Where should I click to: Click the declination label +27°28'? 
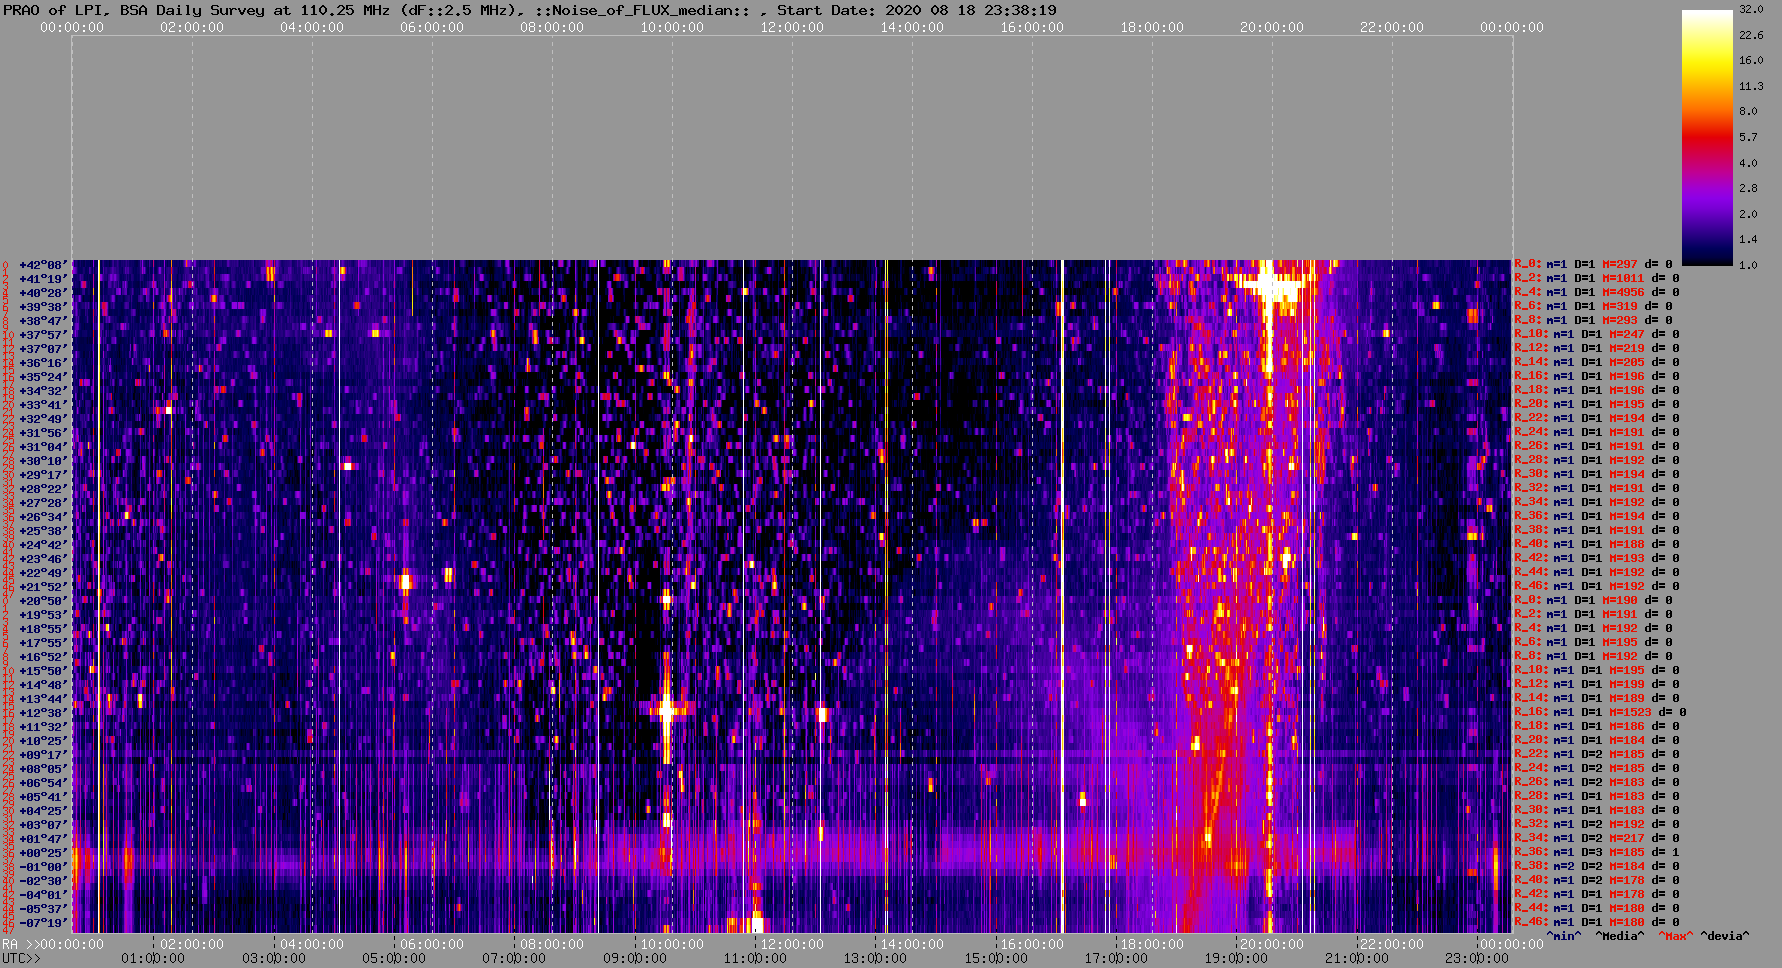pyautogui.click(x=43, y=503)
